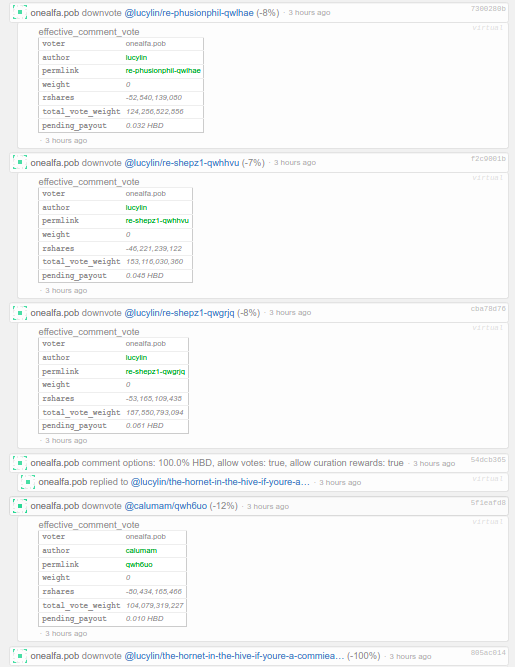Click transaction ID 5f1eafd8
515x667 pixels.
pyautogui.click(x=488, y=502)
